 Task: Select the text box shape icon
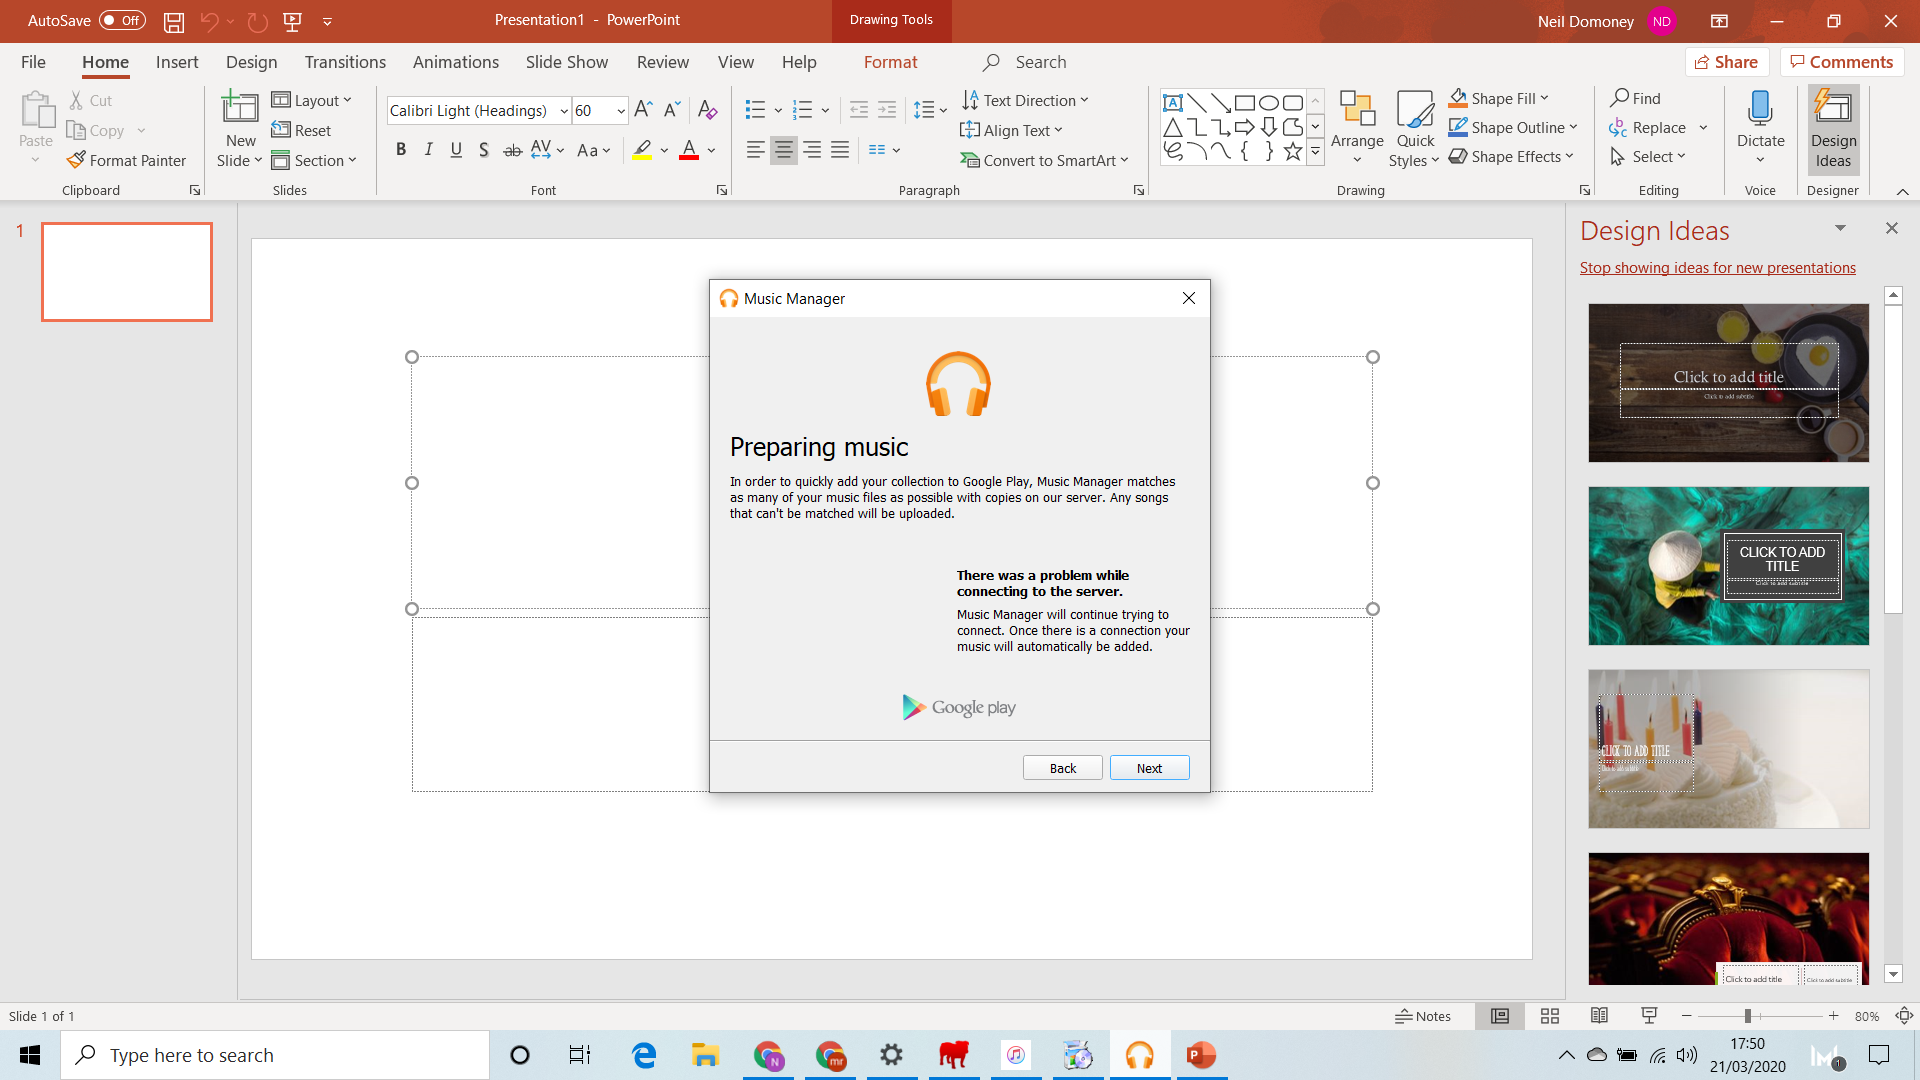1172,103
